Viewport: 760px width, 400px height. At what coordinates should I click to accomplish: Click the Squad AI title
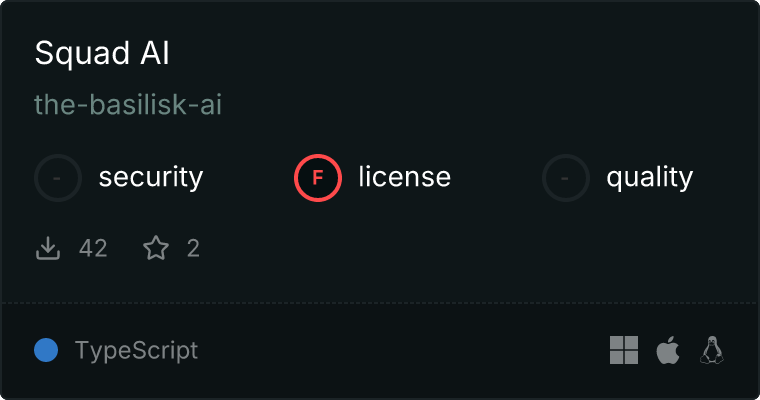pyautogui.click(x=102, y=54)
